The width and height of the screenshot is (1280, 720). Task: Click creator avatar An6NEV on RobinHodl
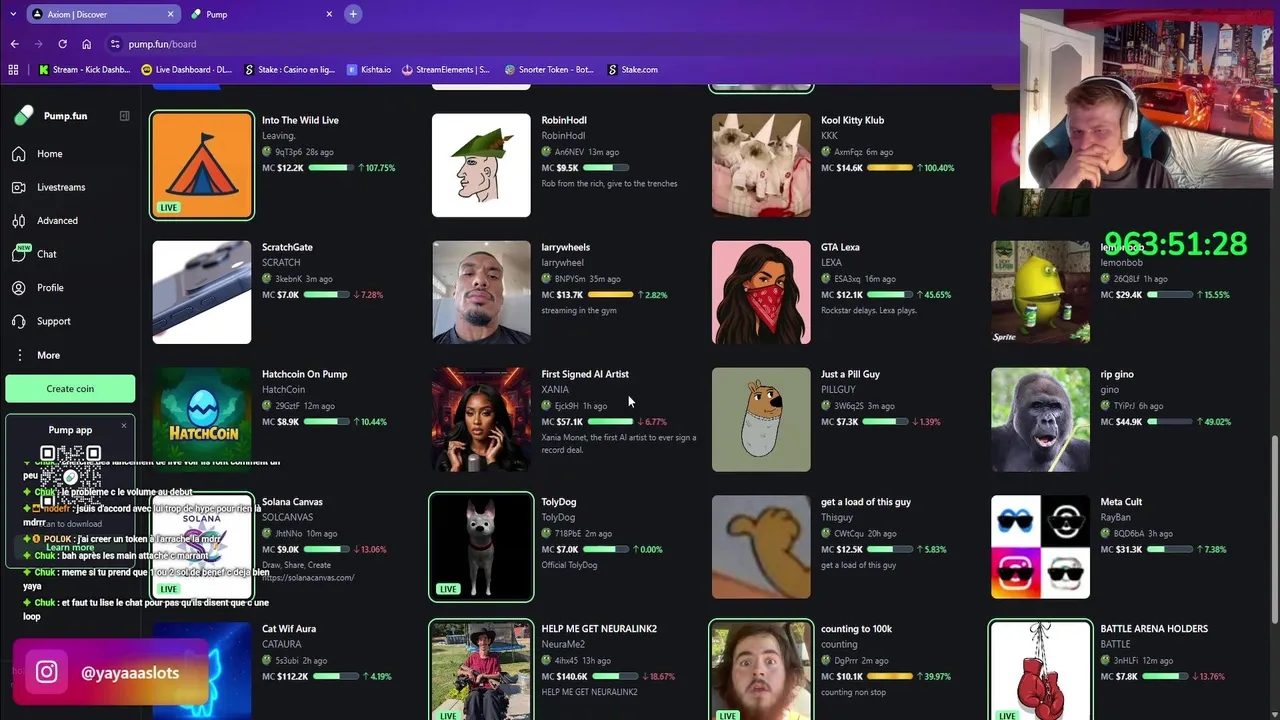pos(547,152)
